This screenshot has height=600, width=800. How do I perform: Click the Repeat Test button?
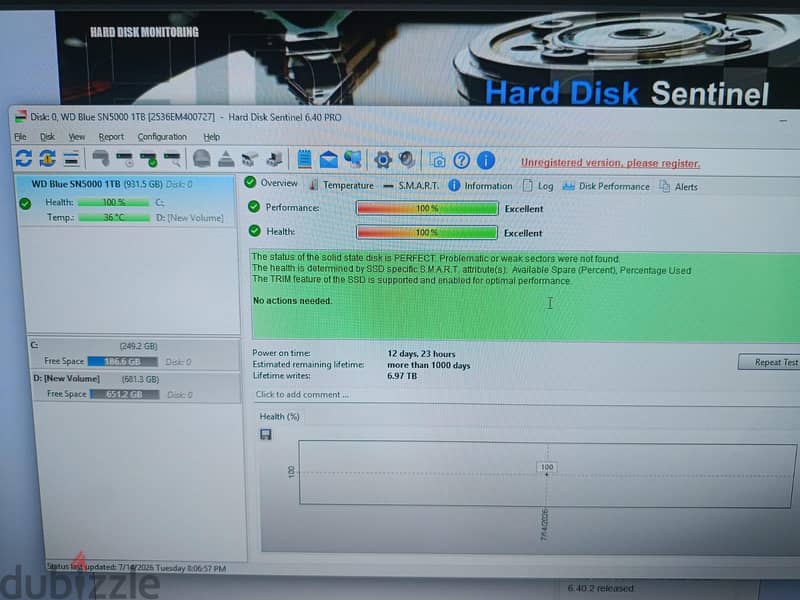pos(769,362)
